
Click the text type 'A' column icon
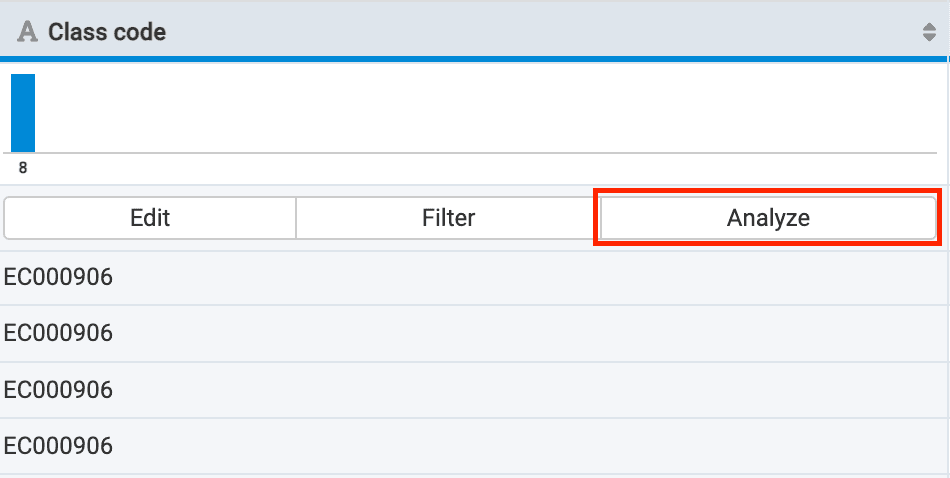27,33
